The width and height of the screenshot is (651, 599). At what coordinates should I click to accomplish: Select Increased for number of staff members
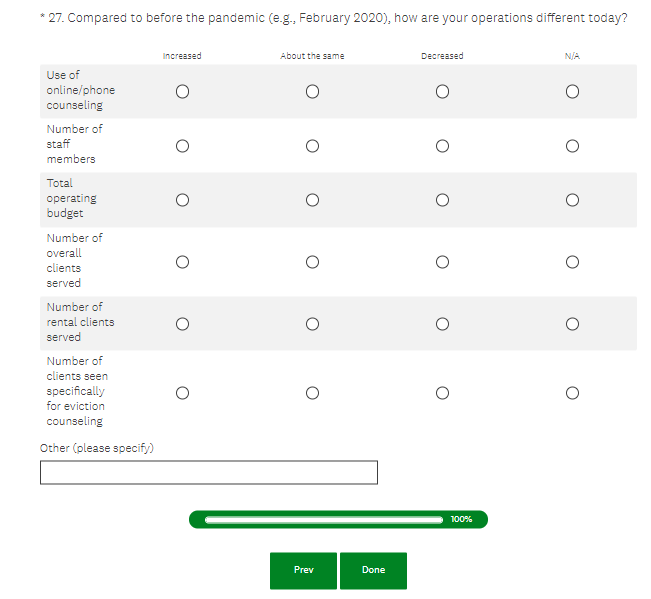(182, 145)
